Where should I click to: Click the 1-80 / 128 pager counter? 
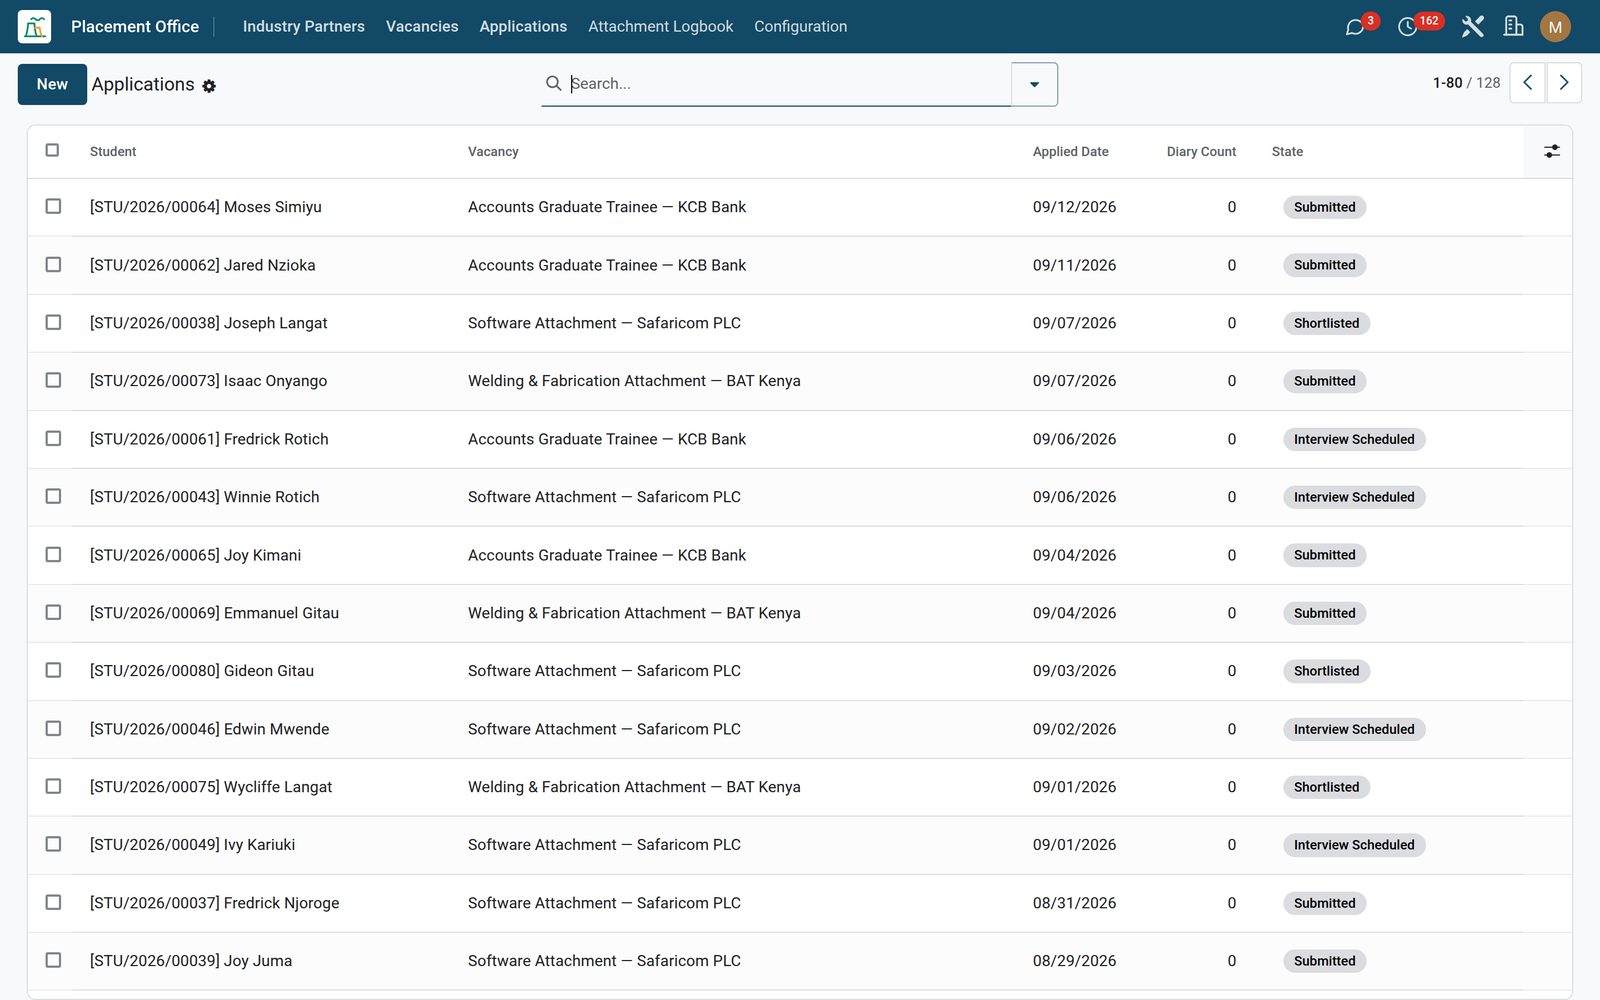[x=1466, y=83]
